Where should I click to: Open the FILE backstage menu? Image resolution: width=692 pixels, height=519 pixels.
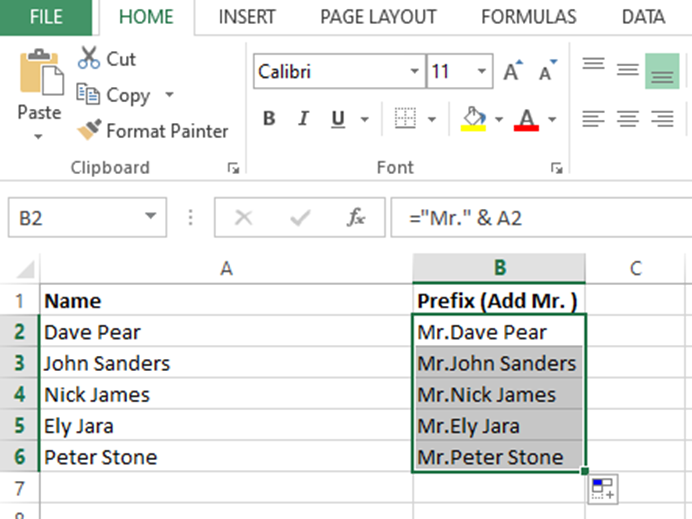point(46,17)
